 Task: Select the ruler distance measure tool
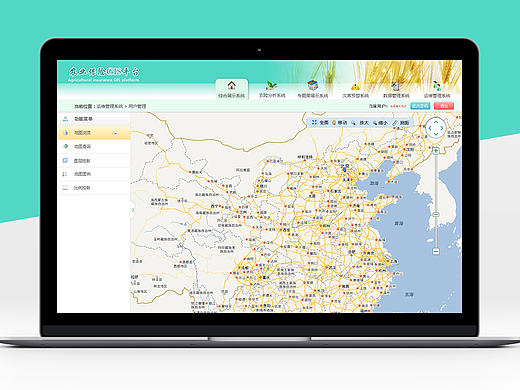[x=400, y=123]
